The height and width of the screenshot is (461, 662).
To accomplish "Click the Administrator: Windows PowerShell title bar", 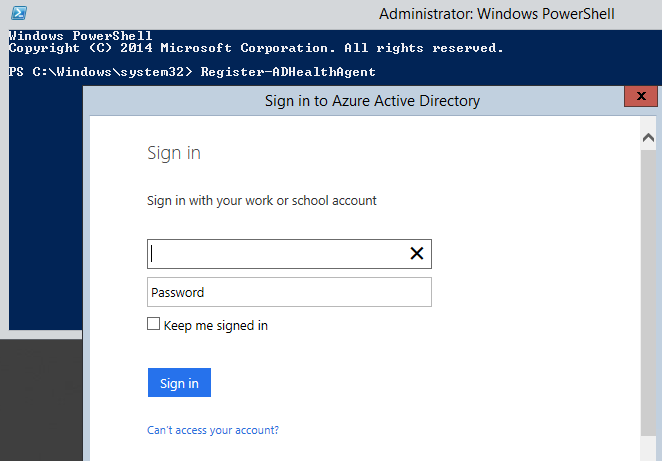I will click(x=497, y=14).
